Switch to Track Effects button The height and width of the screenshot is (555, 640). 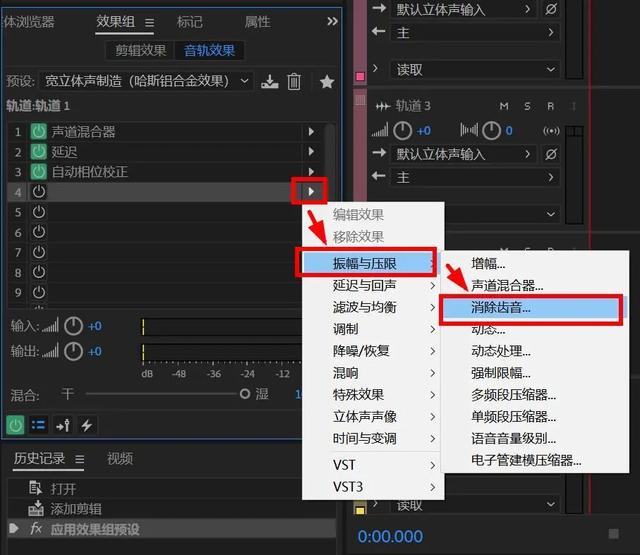click(209, 51)
